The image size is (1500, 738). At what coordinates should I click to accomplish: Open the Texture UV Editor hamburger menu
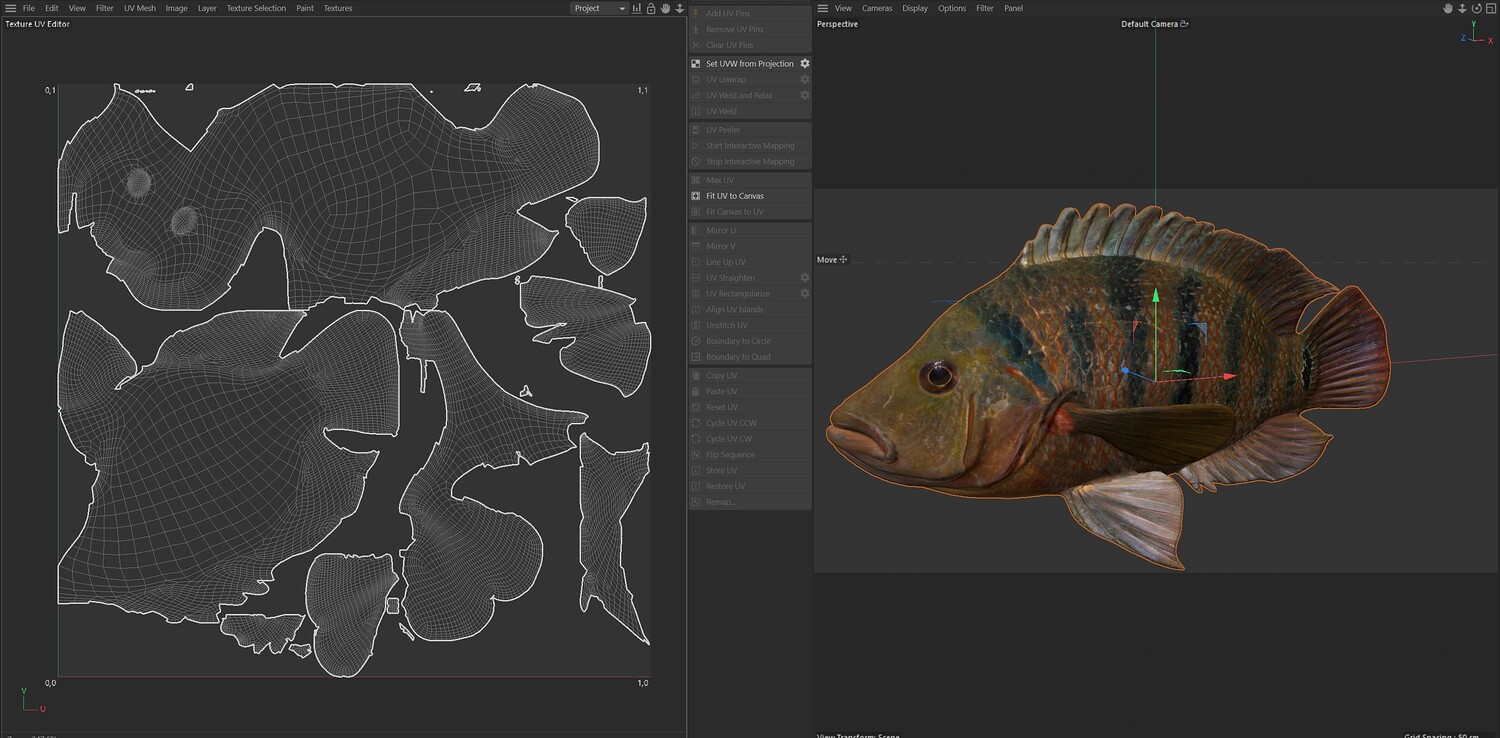click(x=11, y=8)
